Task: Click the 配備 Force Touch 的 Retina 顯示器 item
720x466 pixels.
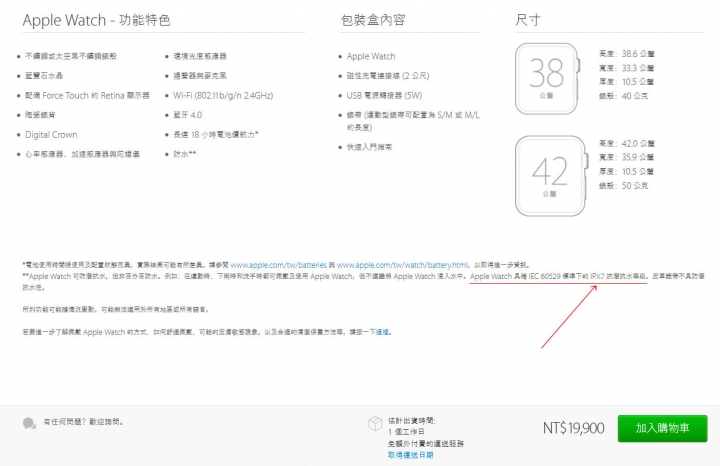Action: (x=87, y=95)
